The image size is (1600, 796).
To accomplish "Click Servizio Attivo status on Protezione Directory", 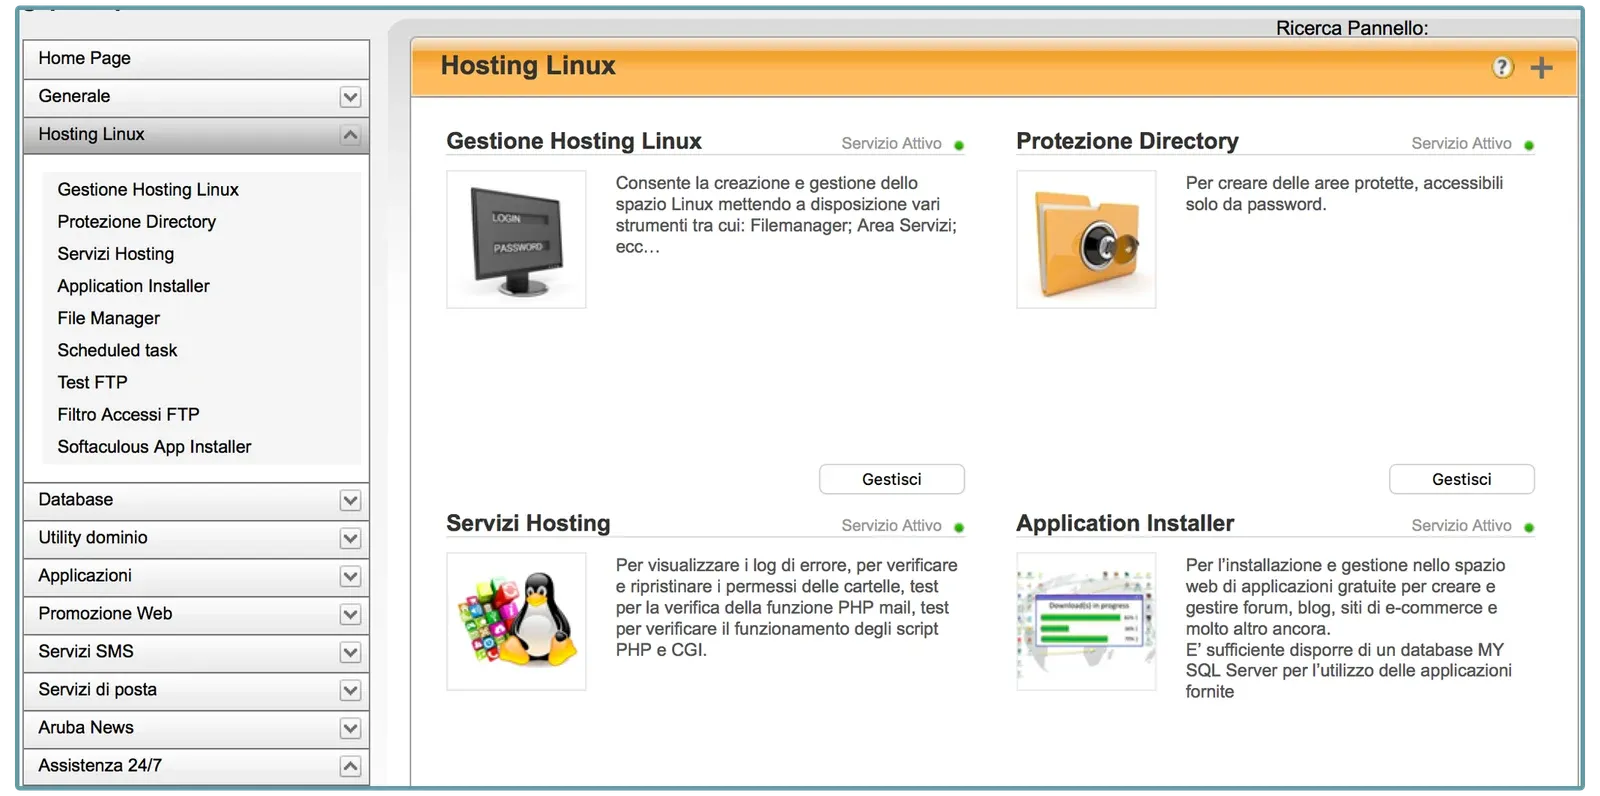I will 1472,144.
